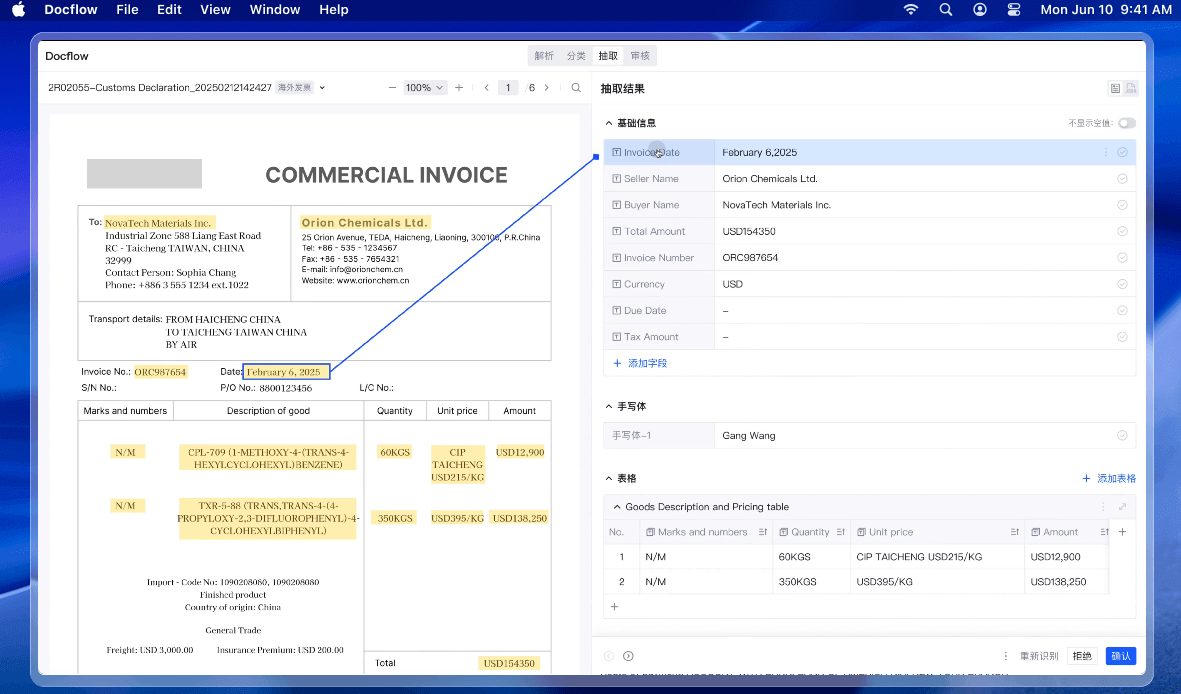Zoom in with the plus icon

click(459, 88)
